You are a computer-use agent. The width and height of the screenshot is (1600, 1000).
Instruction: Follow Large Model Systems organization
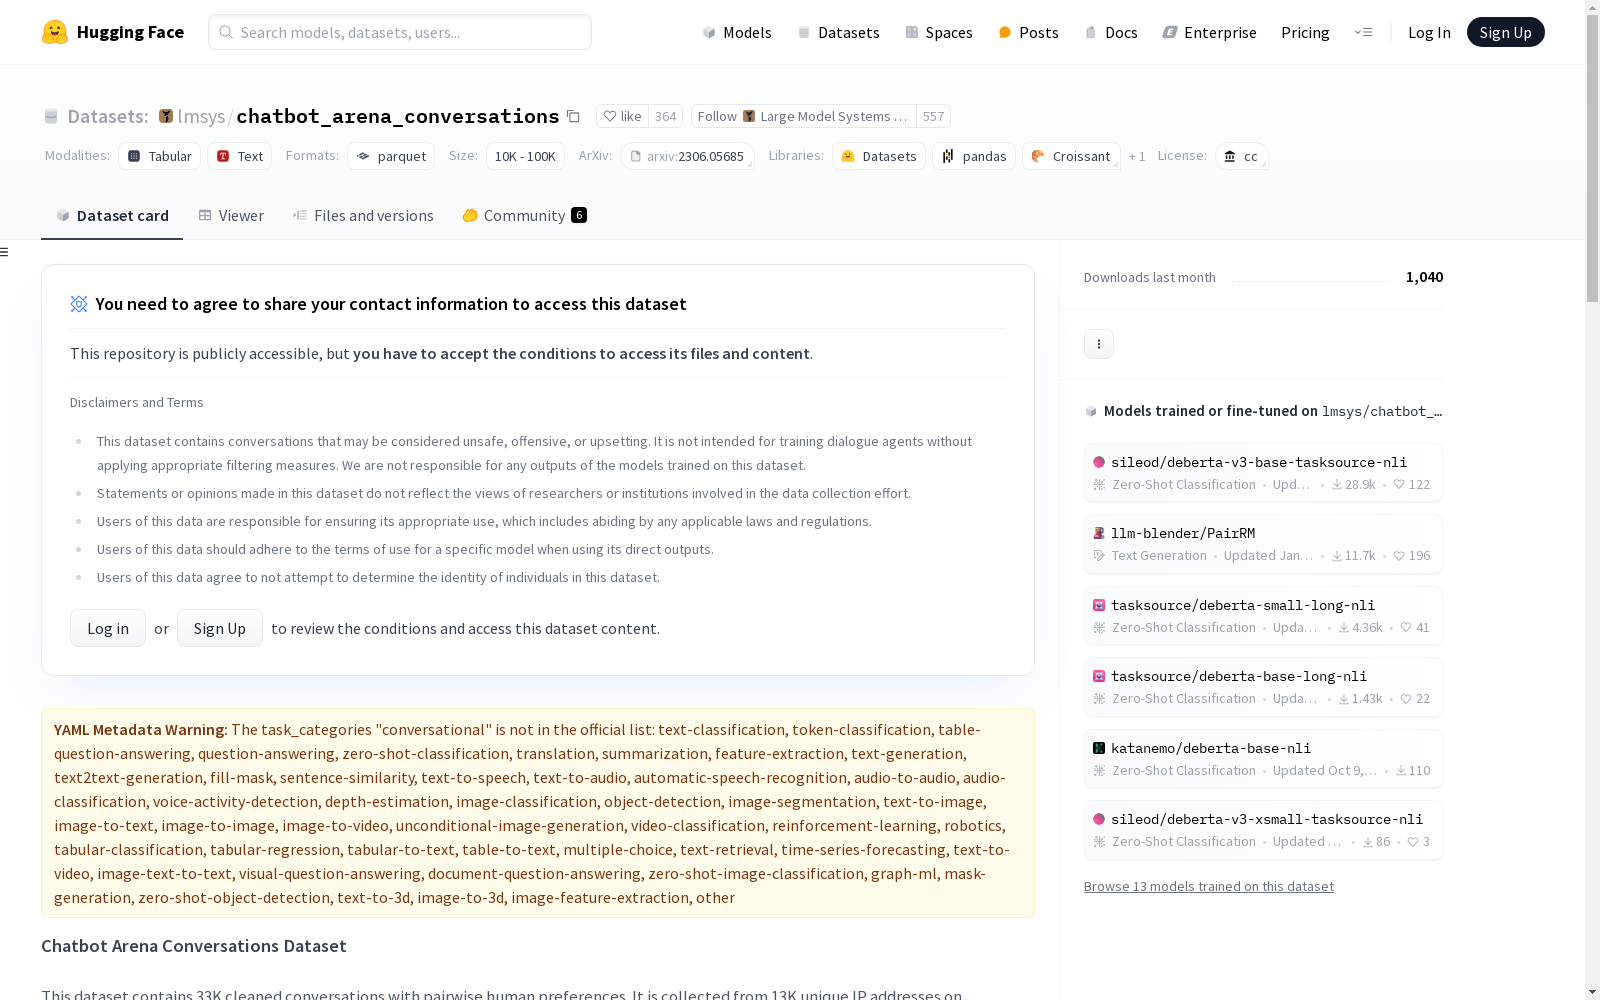(804, 116)
